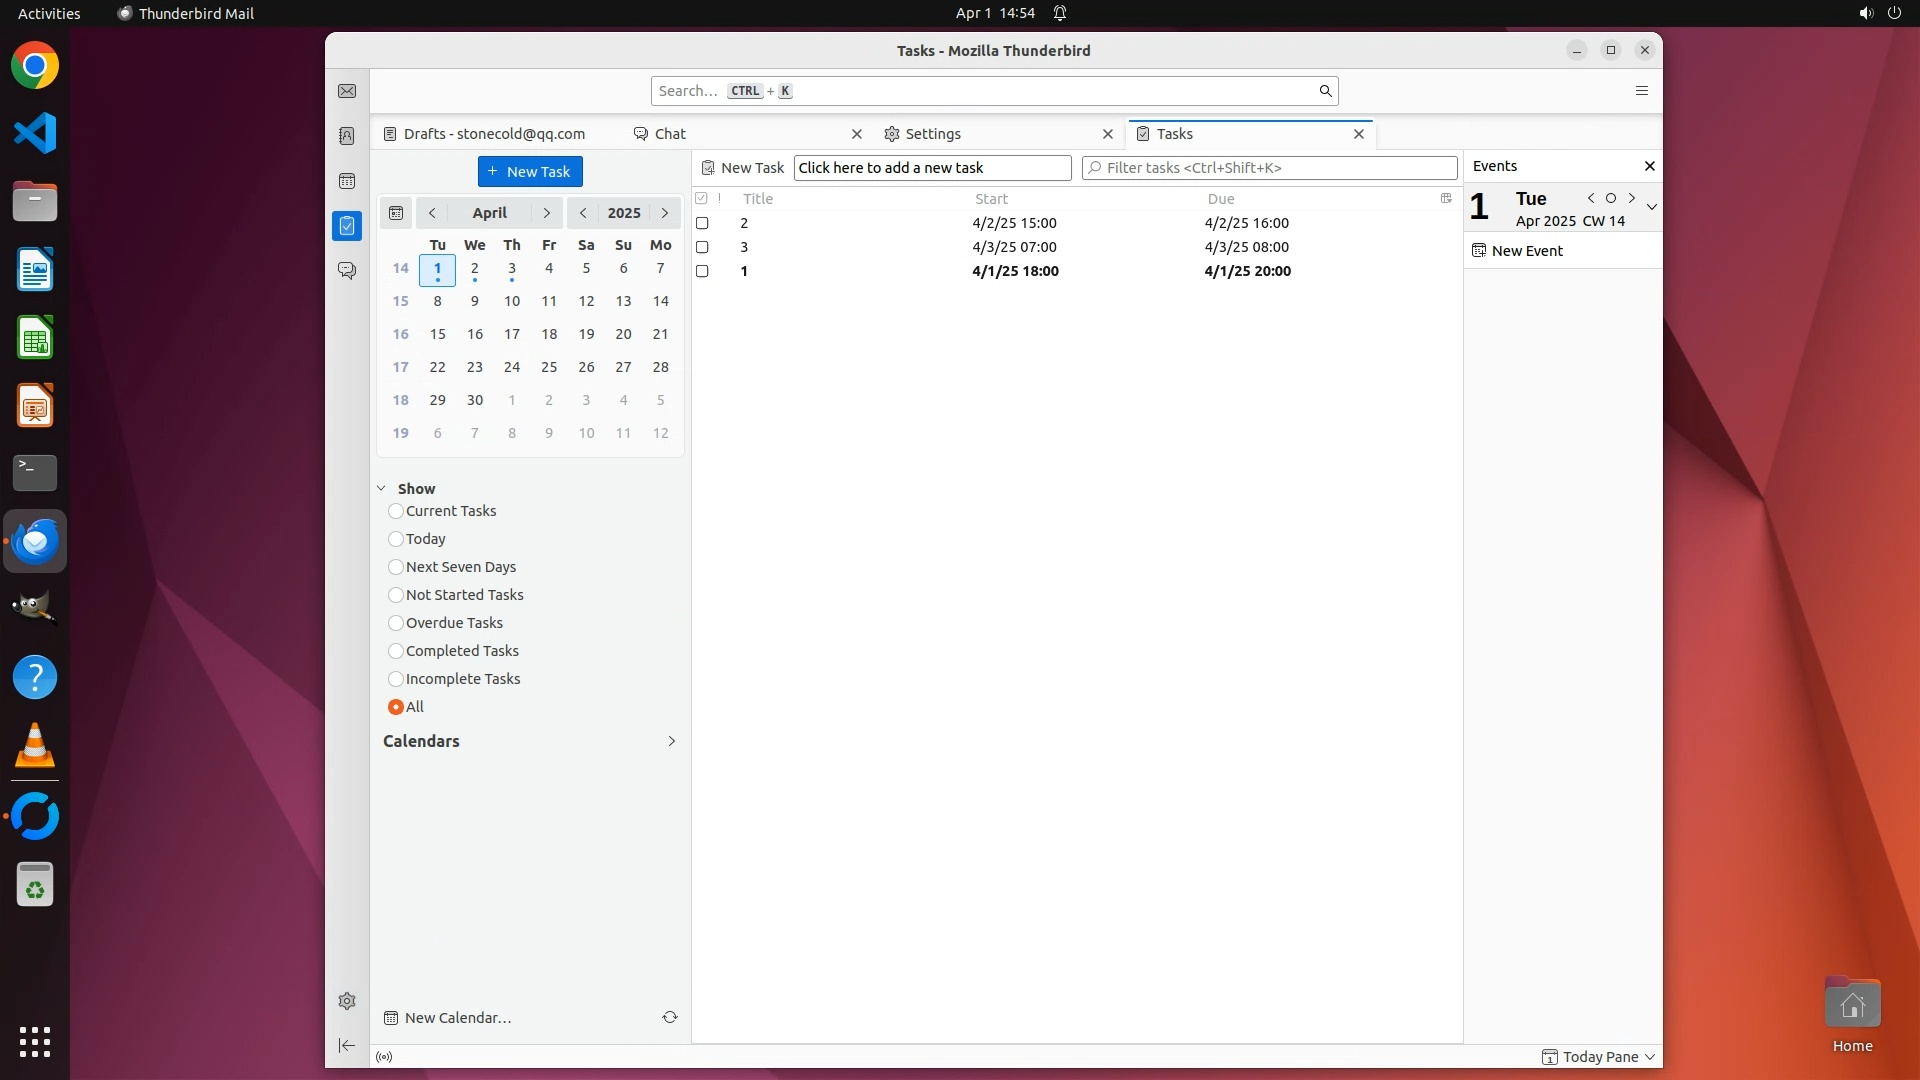The width and height of the screenshot is (1920, 1080).
Task: Click the sync calendars refresh icon
Action: [x=670, y=1017]
